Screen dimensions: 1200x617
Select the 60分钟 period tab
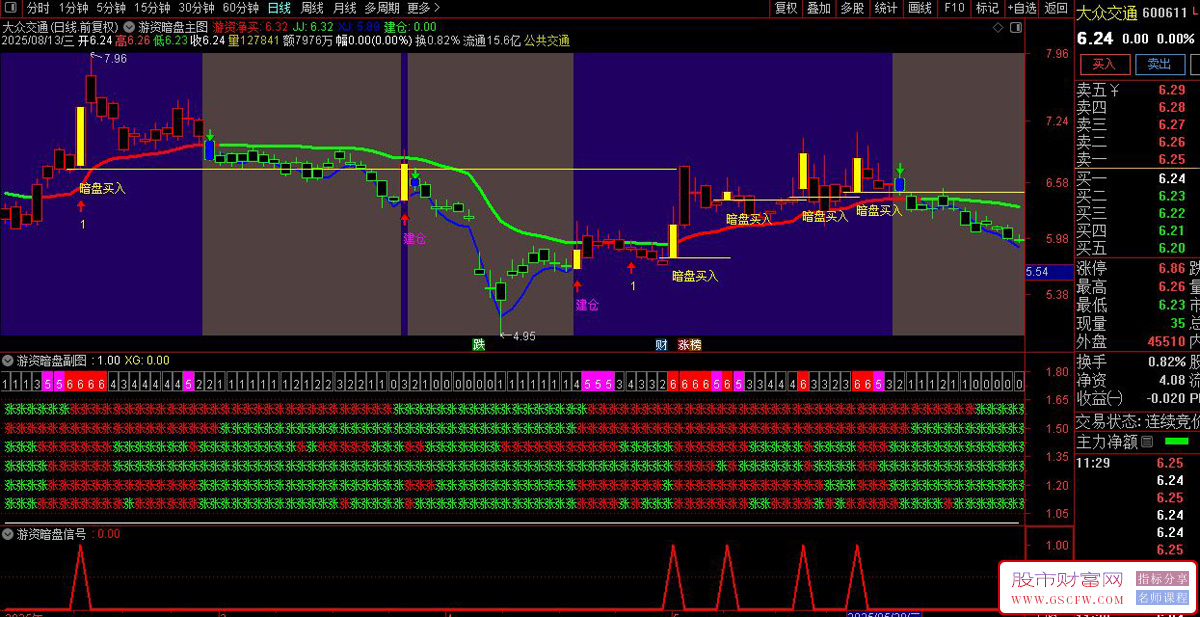tap(241, 8)
